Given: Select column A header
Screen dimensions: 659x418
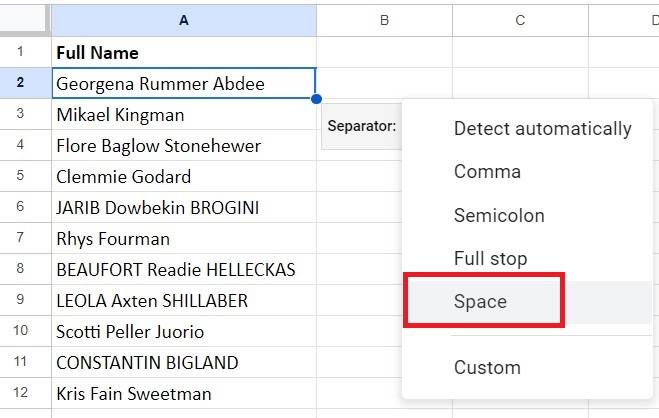Looking at the screenshot, I should (x=184, y=19).
